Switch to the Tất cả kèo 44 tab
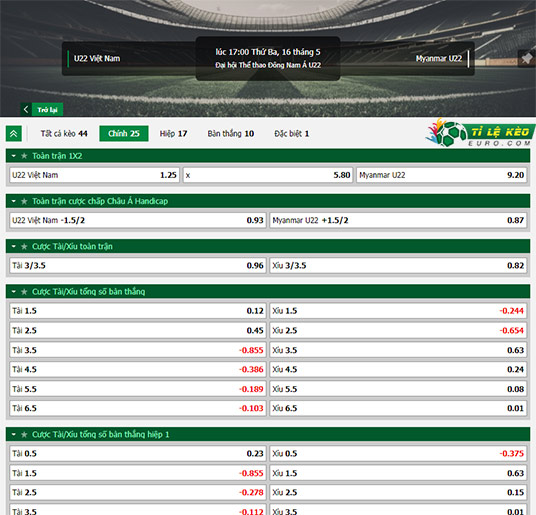The width and height of the screenshot is (536, 515). click(x=64, y=134)
